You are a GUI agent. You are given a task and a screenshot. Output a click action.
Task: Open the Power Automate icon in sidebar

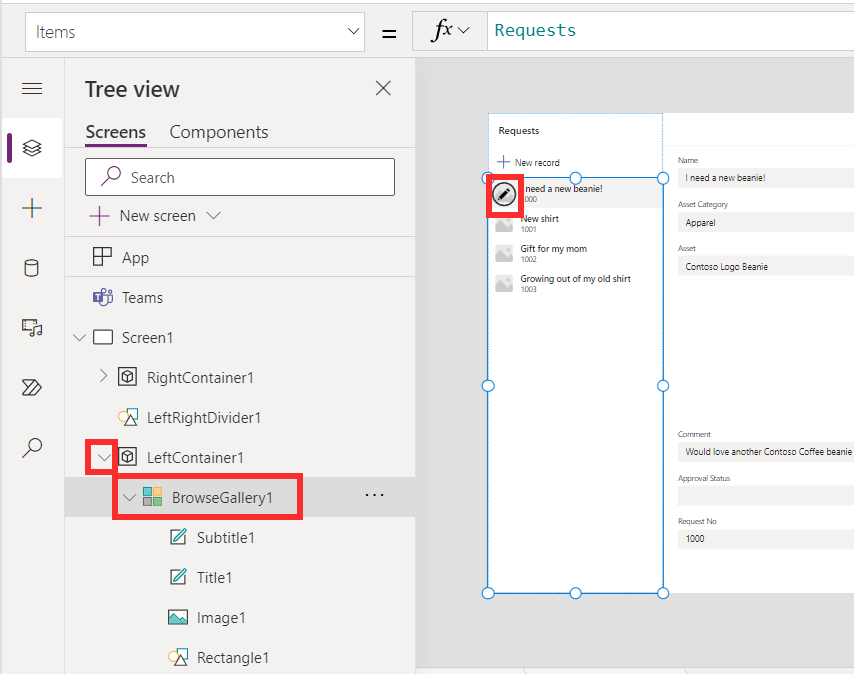tap(32, 388)
